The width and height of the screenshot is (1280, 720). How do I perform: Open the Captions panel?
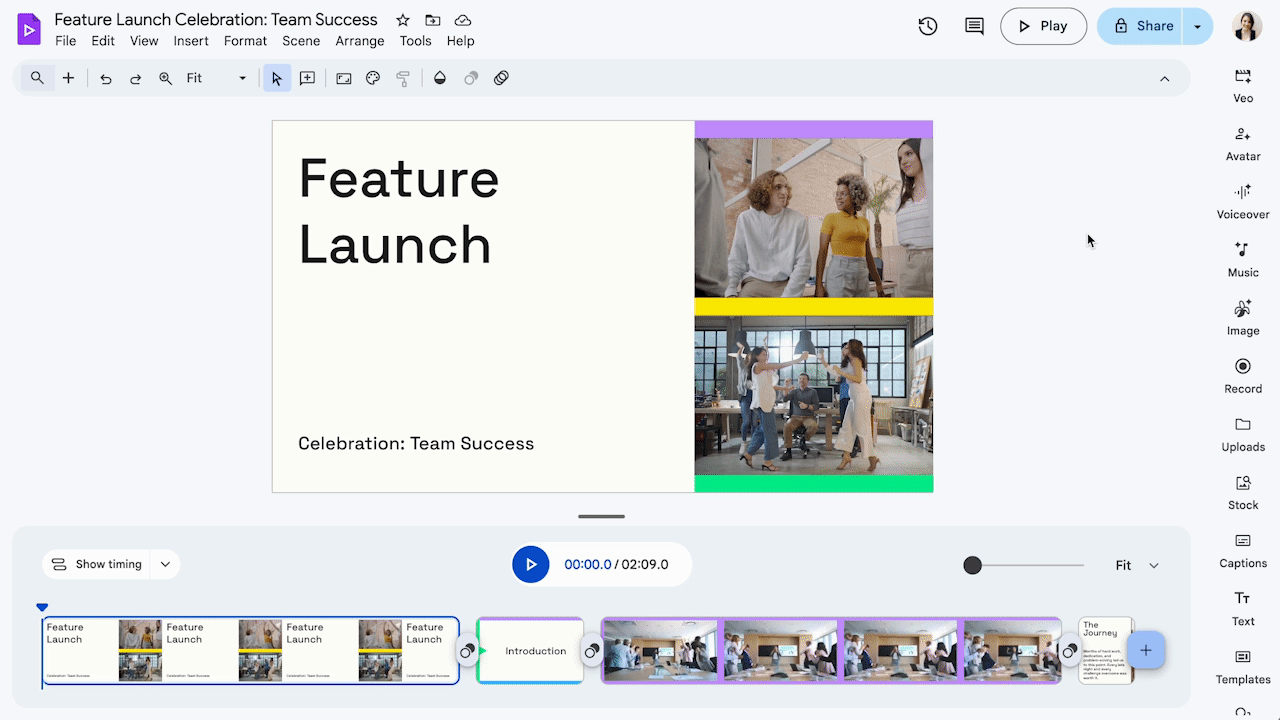click(x=1242, y=550)
